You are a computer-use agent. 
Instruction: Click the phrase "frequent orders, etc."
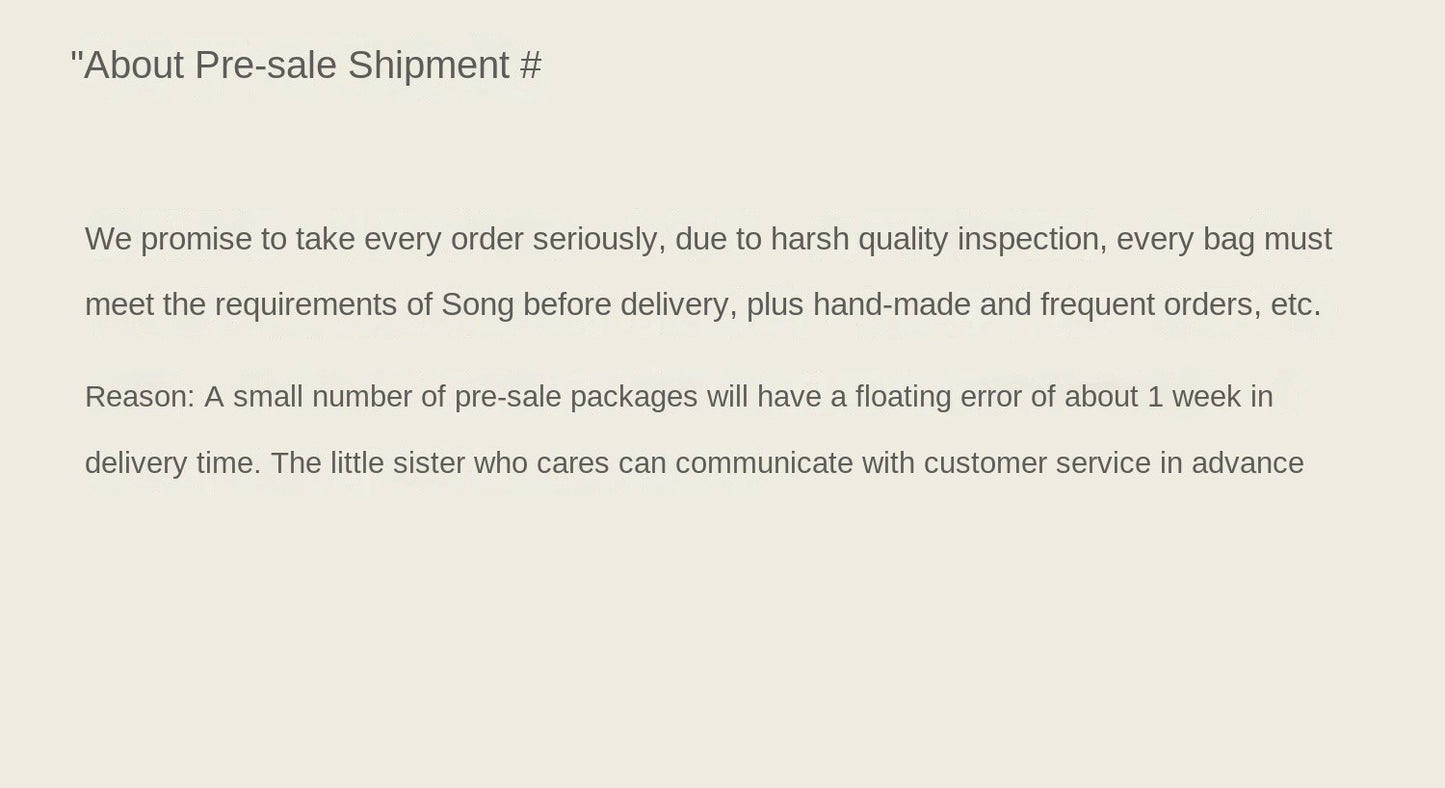1181,305
